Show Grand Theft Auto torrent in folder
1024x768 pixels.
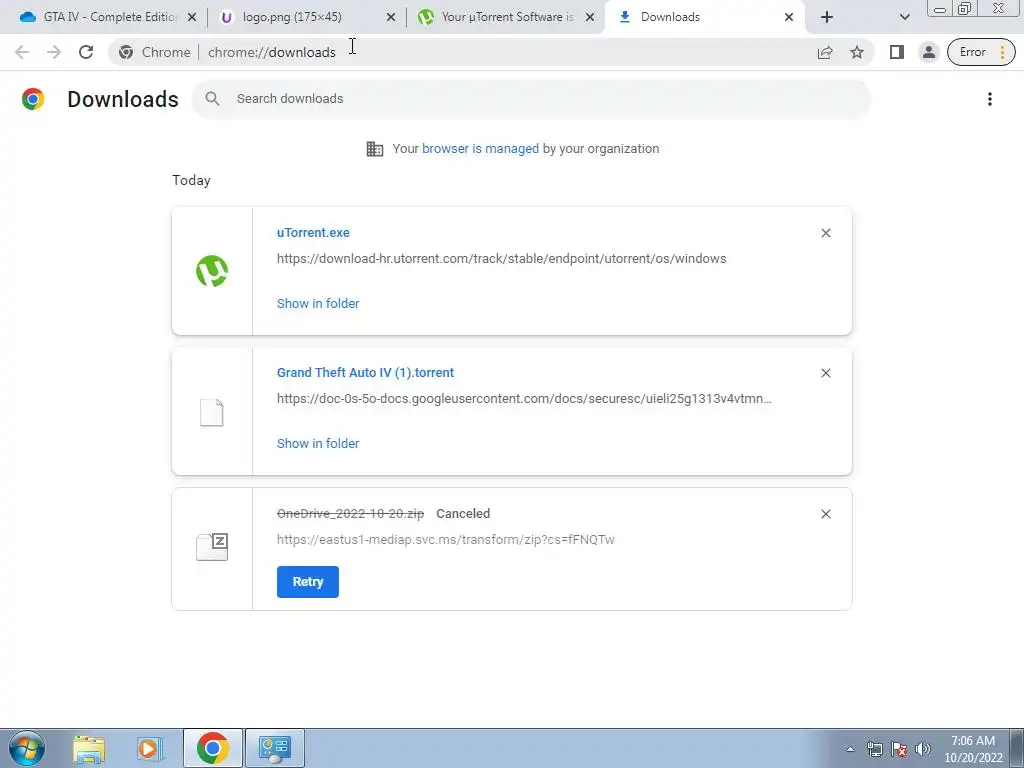[318, 443]
